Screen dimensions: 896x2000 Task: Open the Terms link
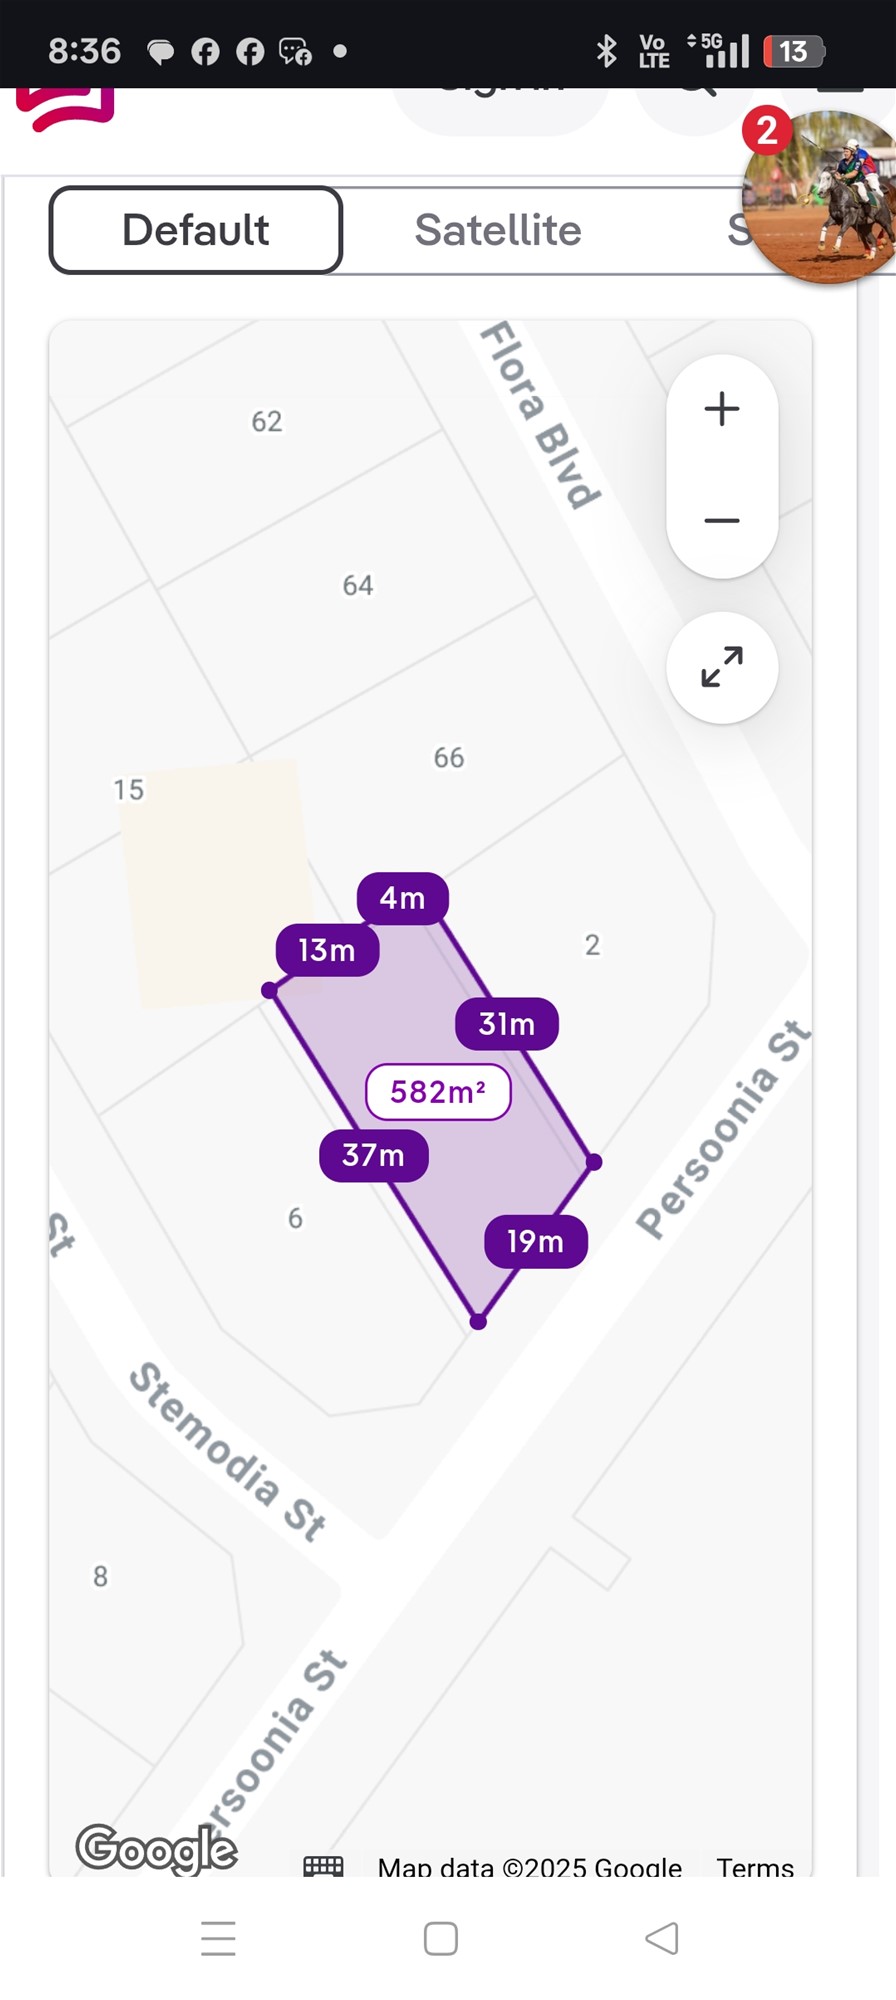pos(755,1867)
